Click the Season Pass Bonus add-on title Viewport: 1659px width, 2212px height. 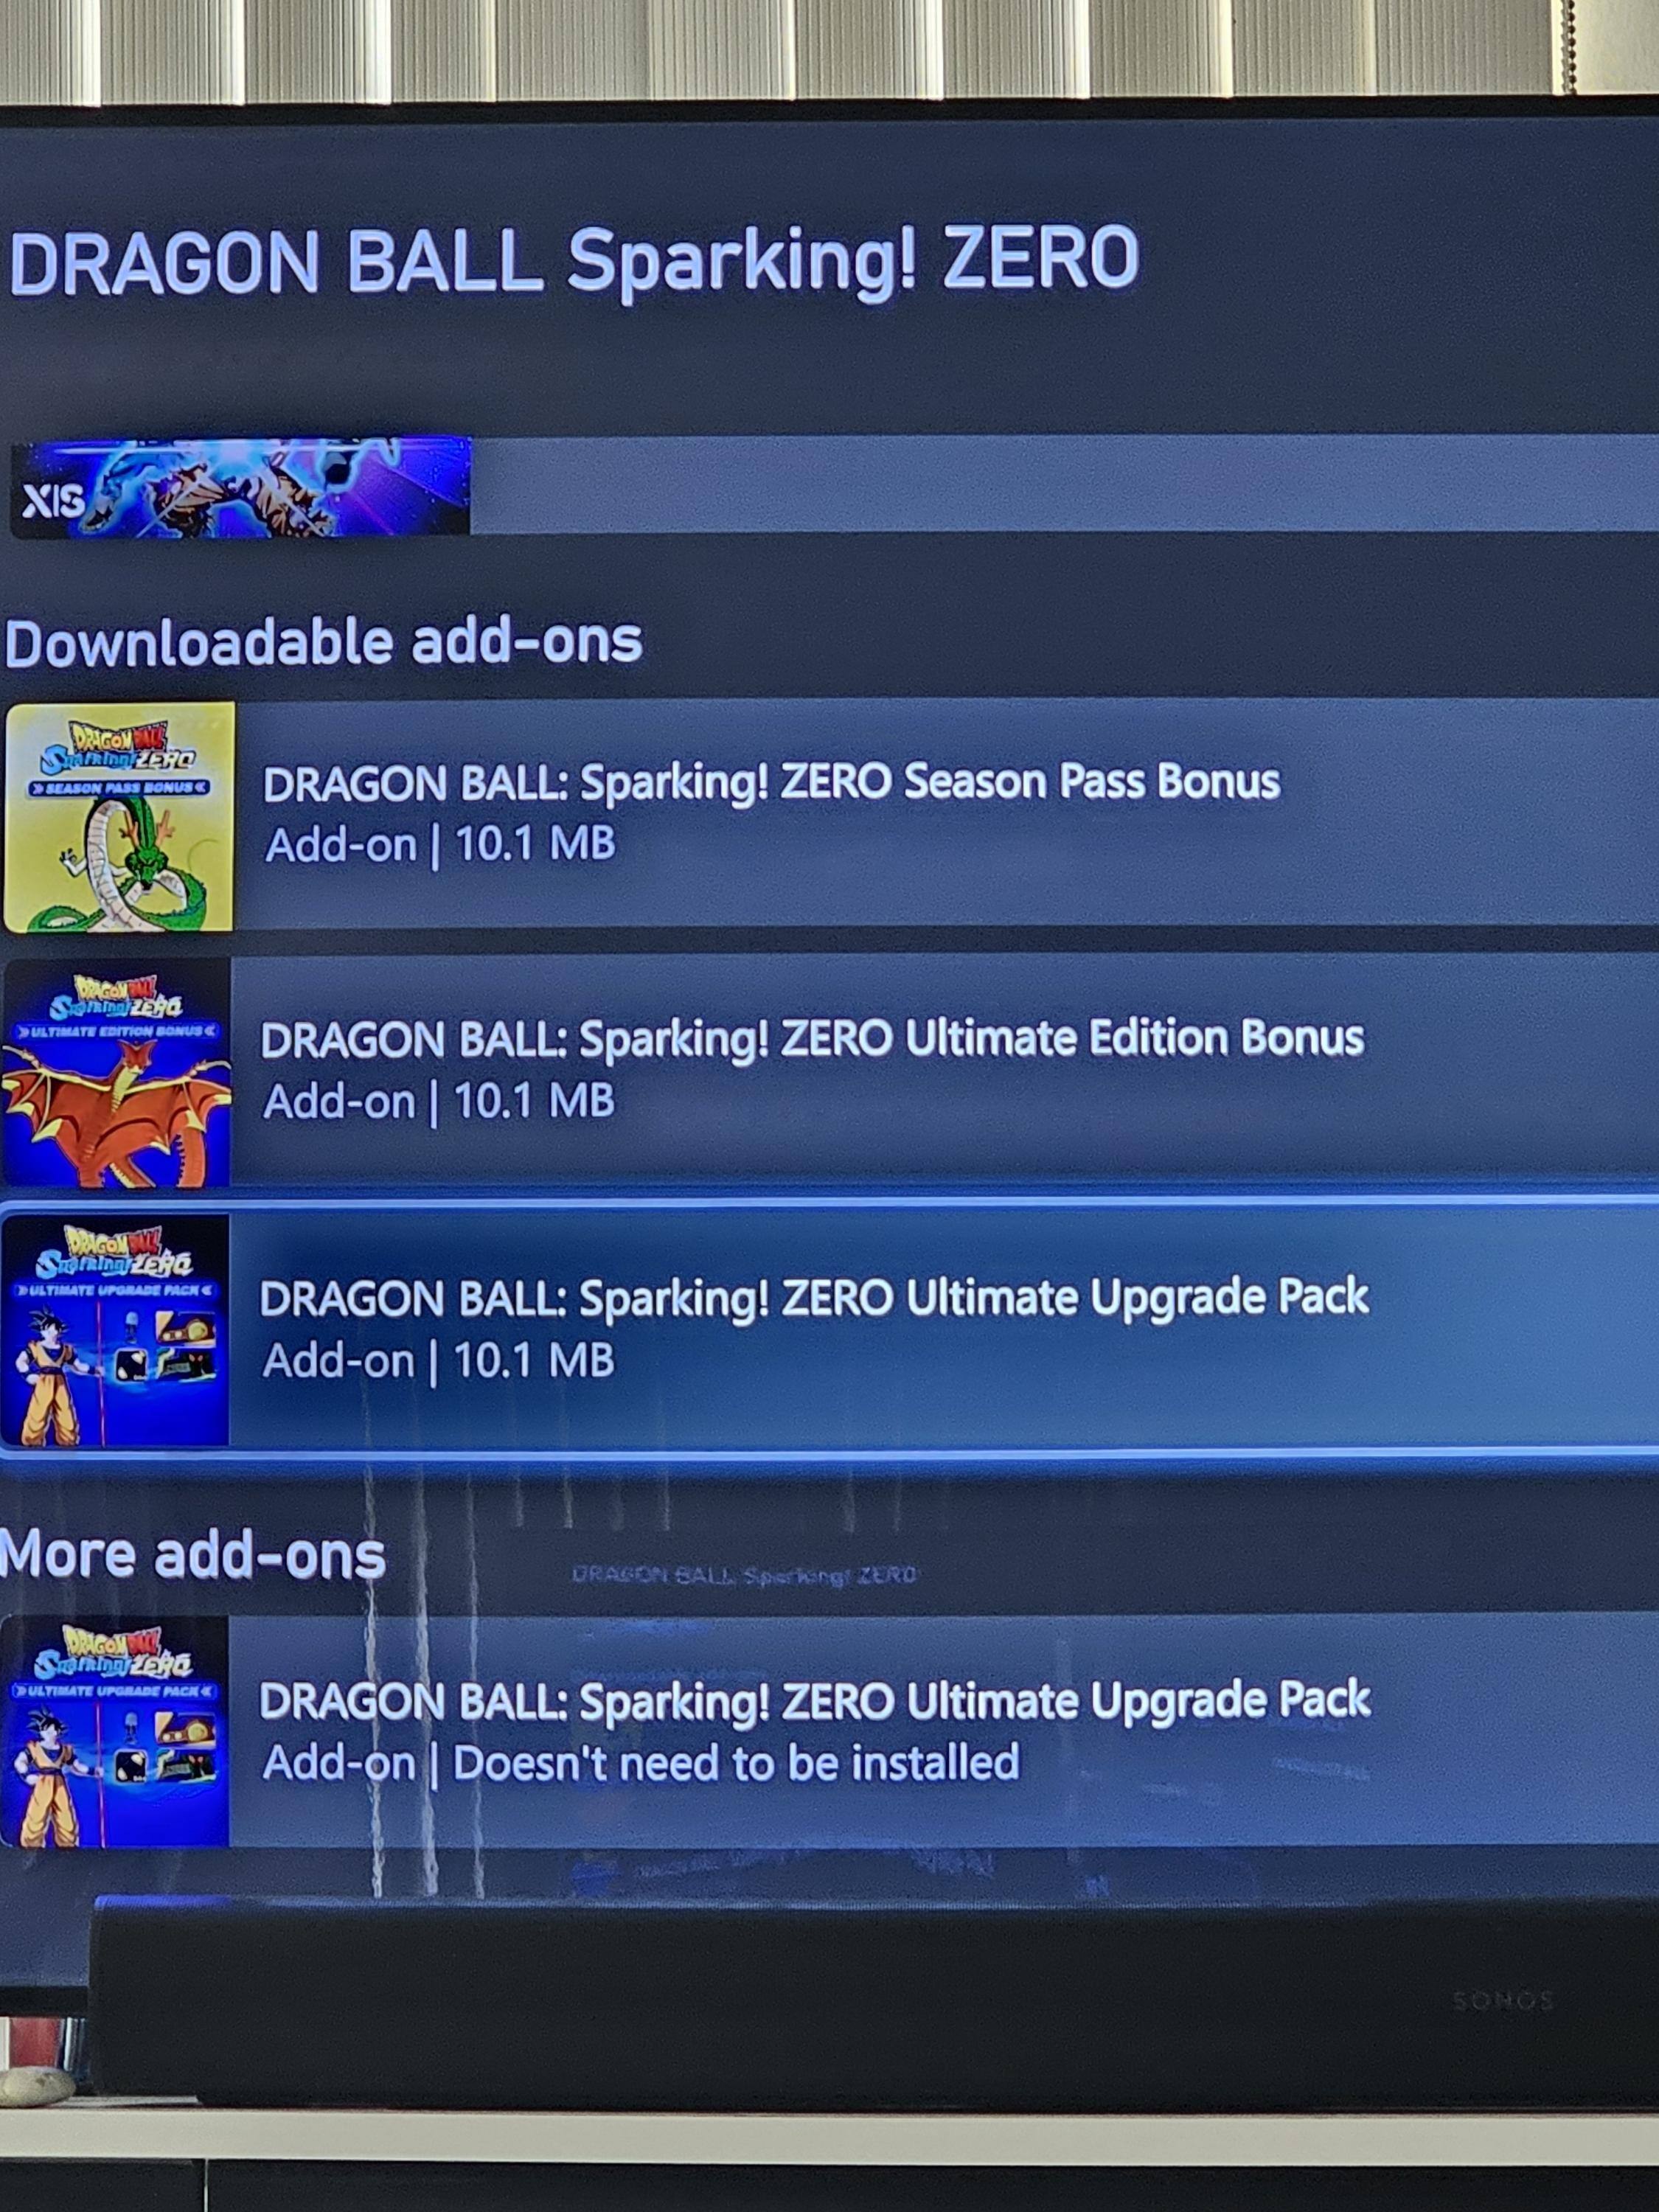[x=771, y=783]
